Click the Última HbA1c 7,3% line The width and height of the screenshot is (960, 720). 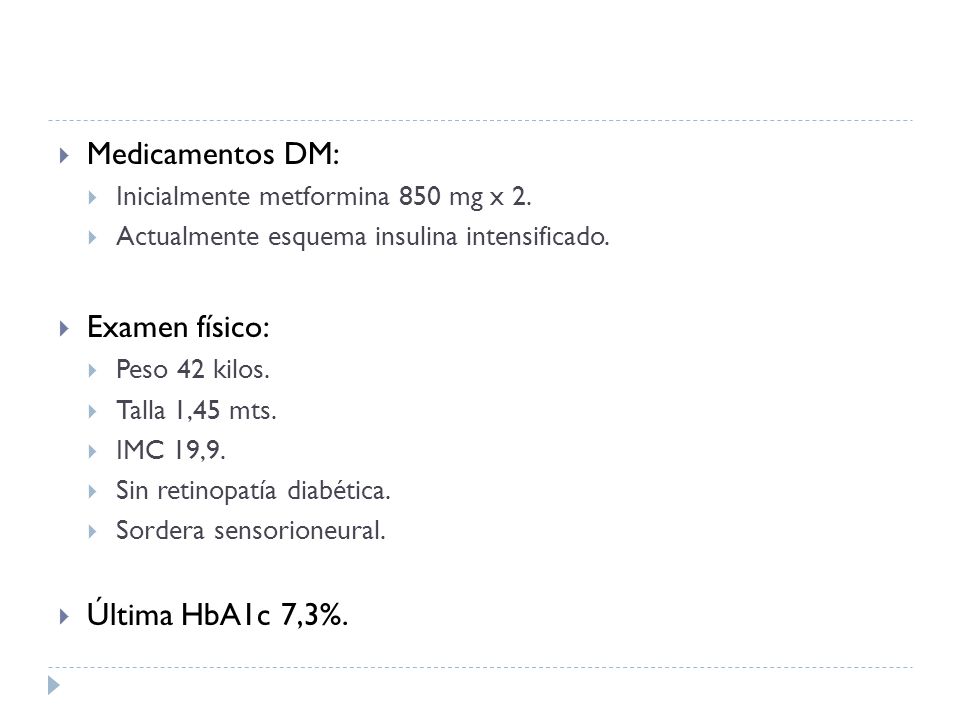click(x=217, y=614)
